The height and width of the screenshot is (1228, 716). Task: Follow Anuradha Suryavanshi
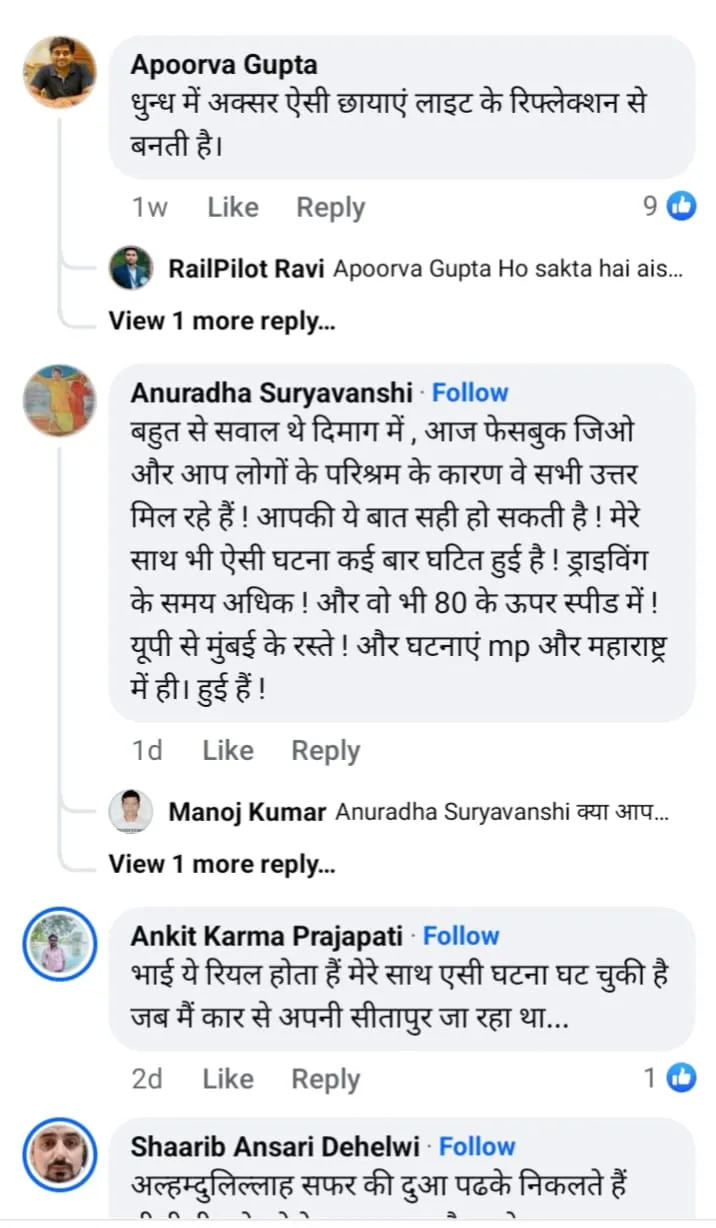(470, 392)
